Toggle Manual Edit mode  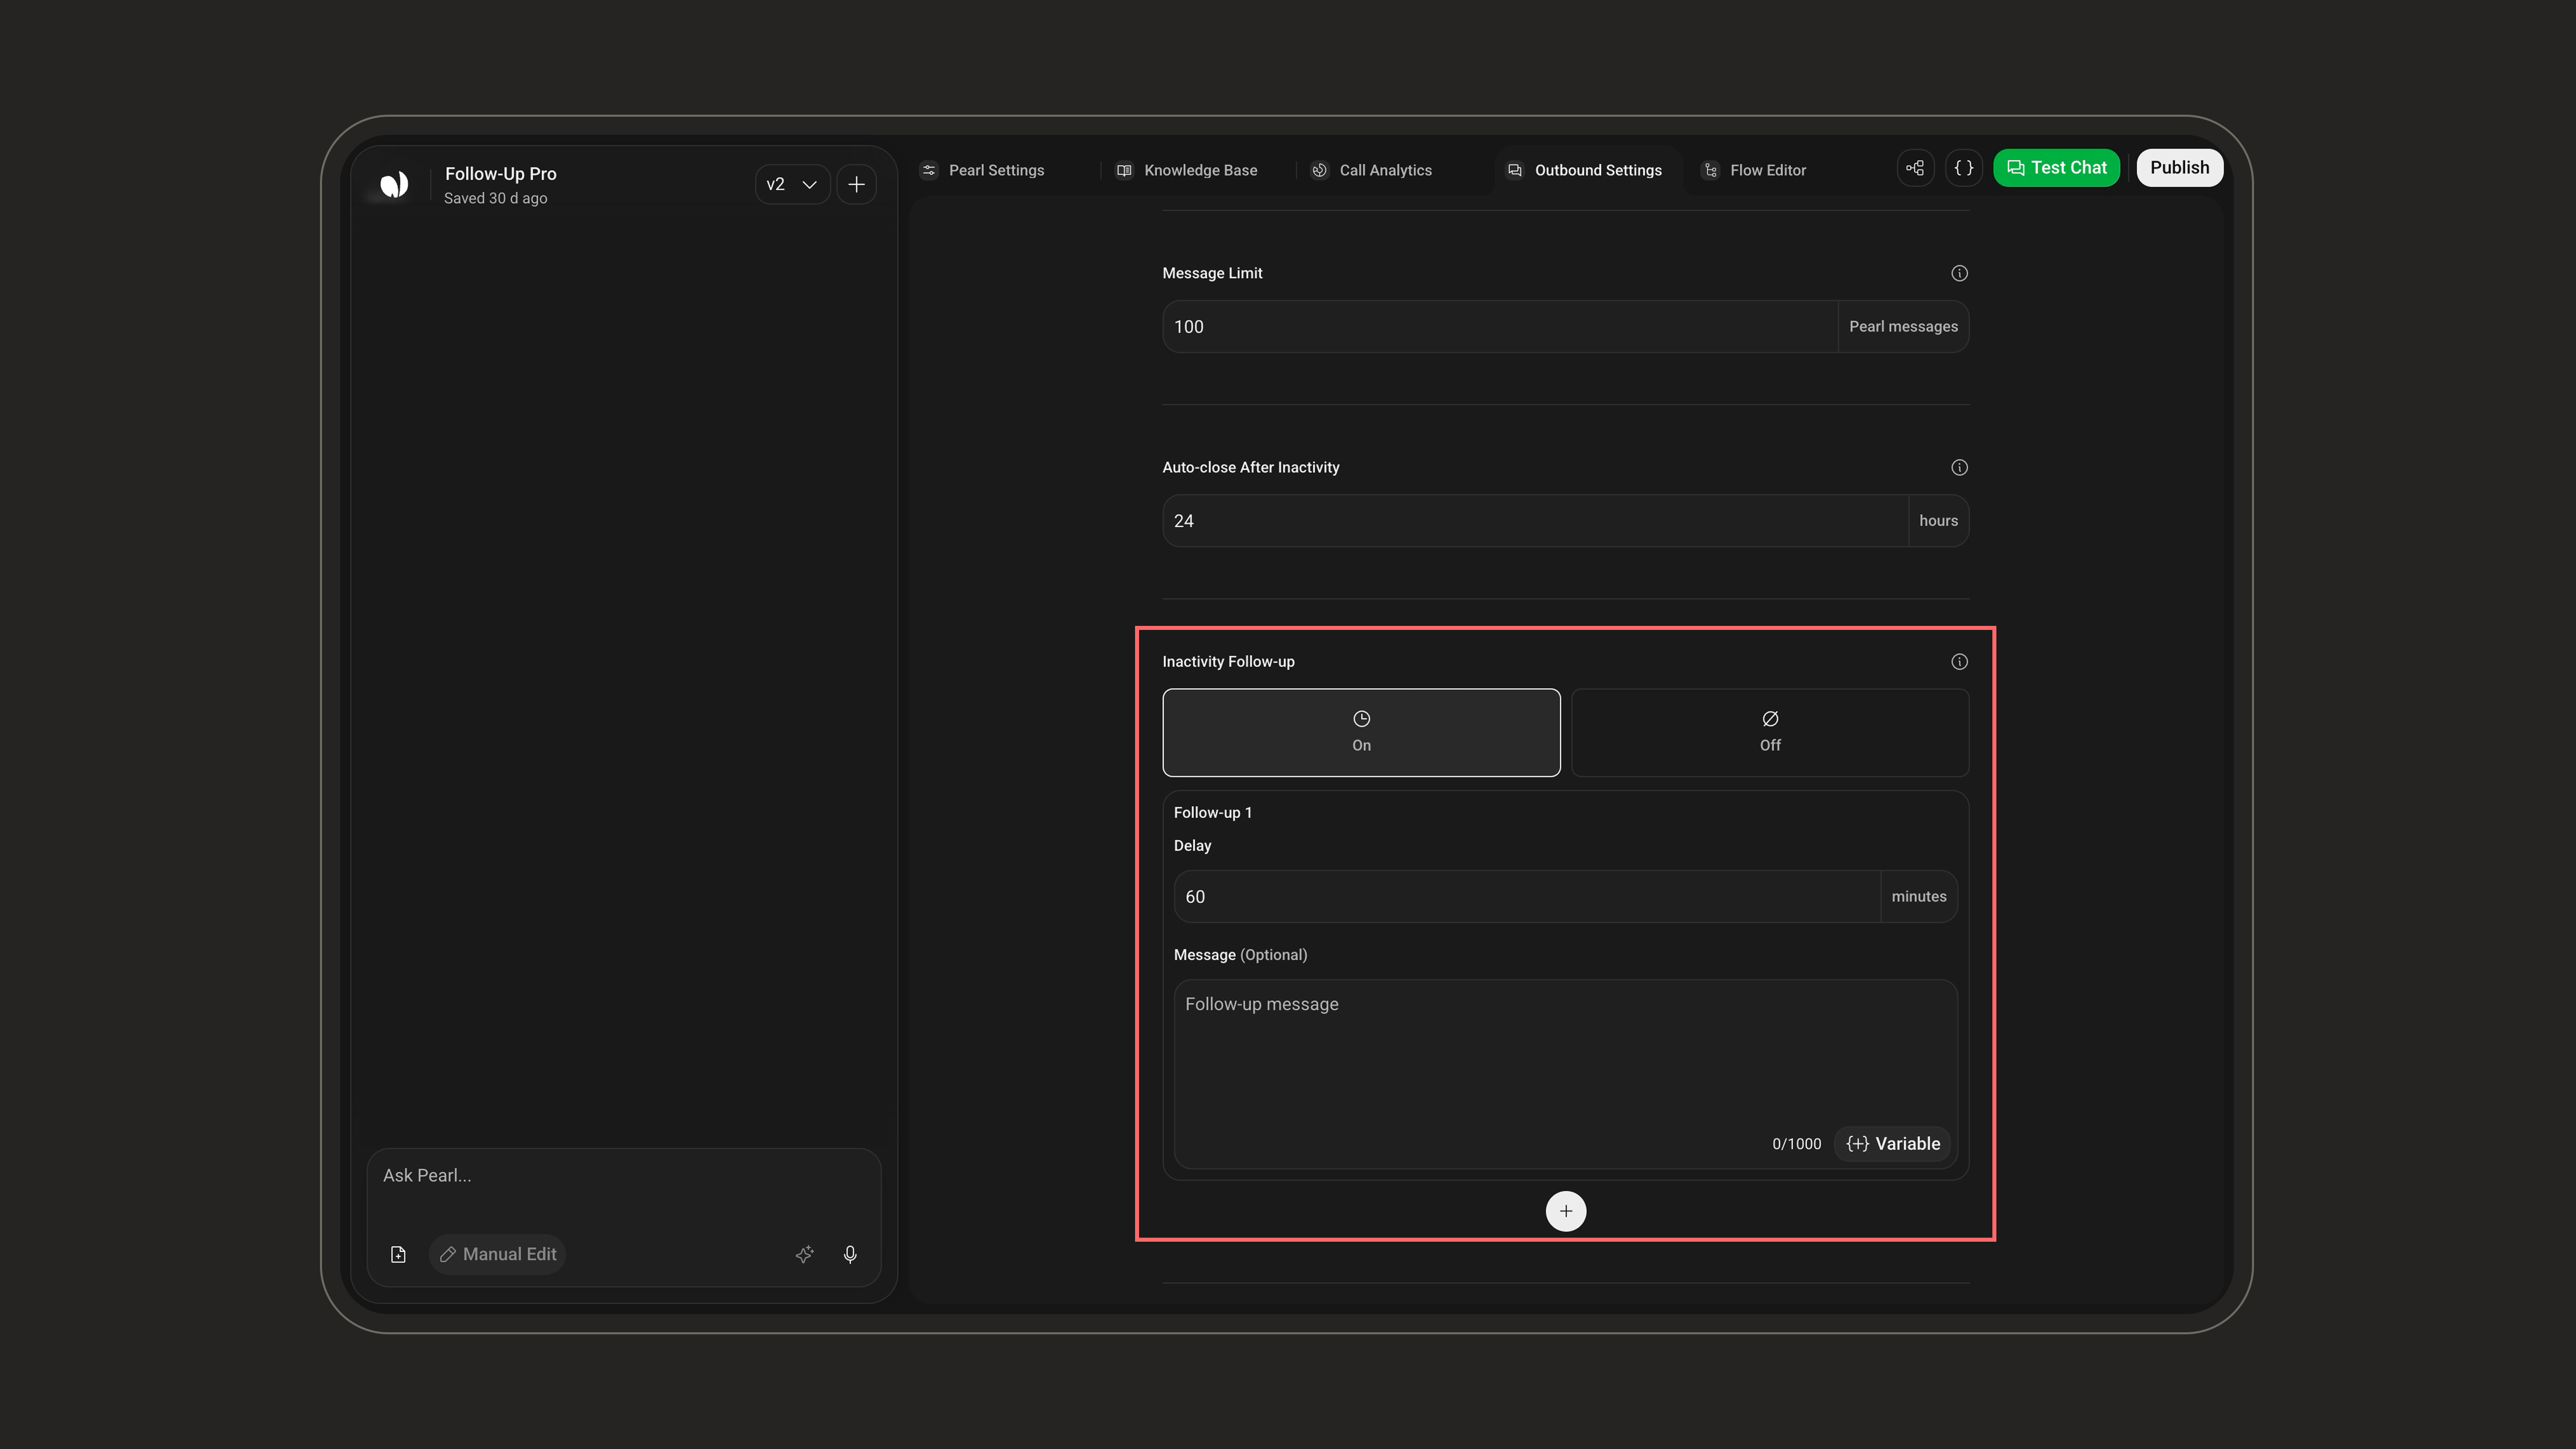pyautogui.click(x=498, y=1254)
